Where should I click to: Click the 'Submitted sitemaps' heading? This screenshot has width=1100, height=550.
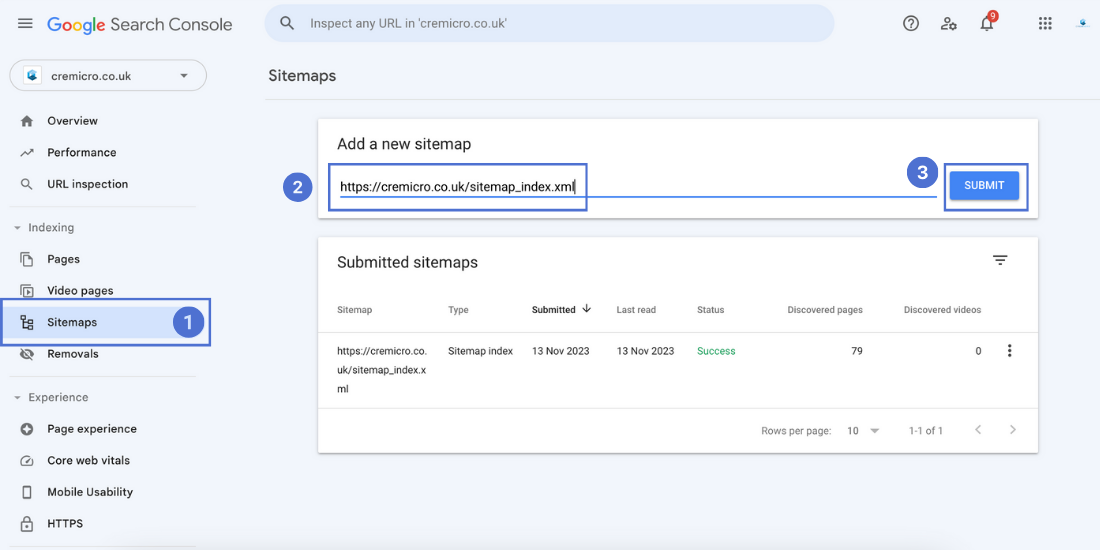click(x=408, y=262)
